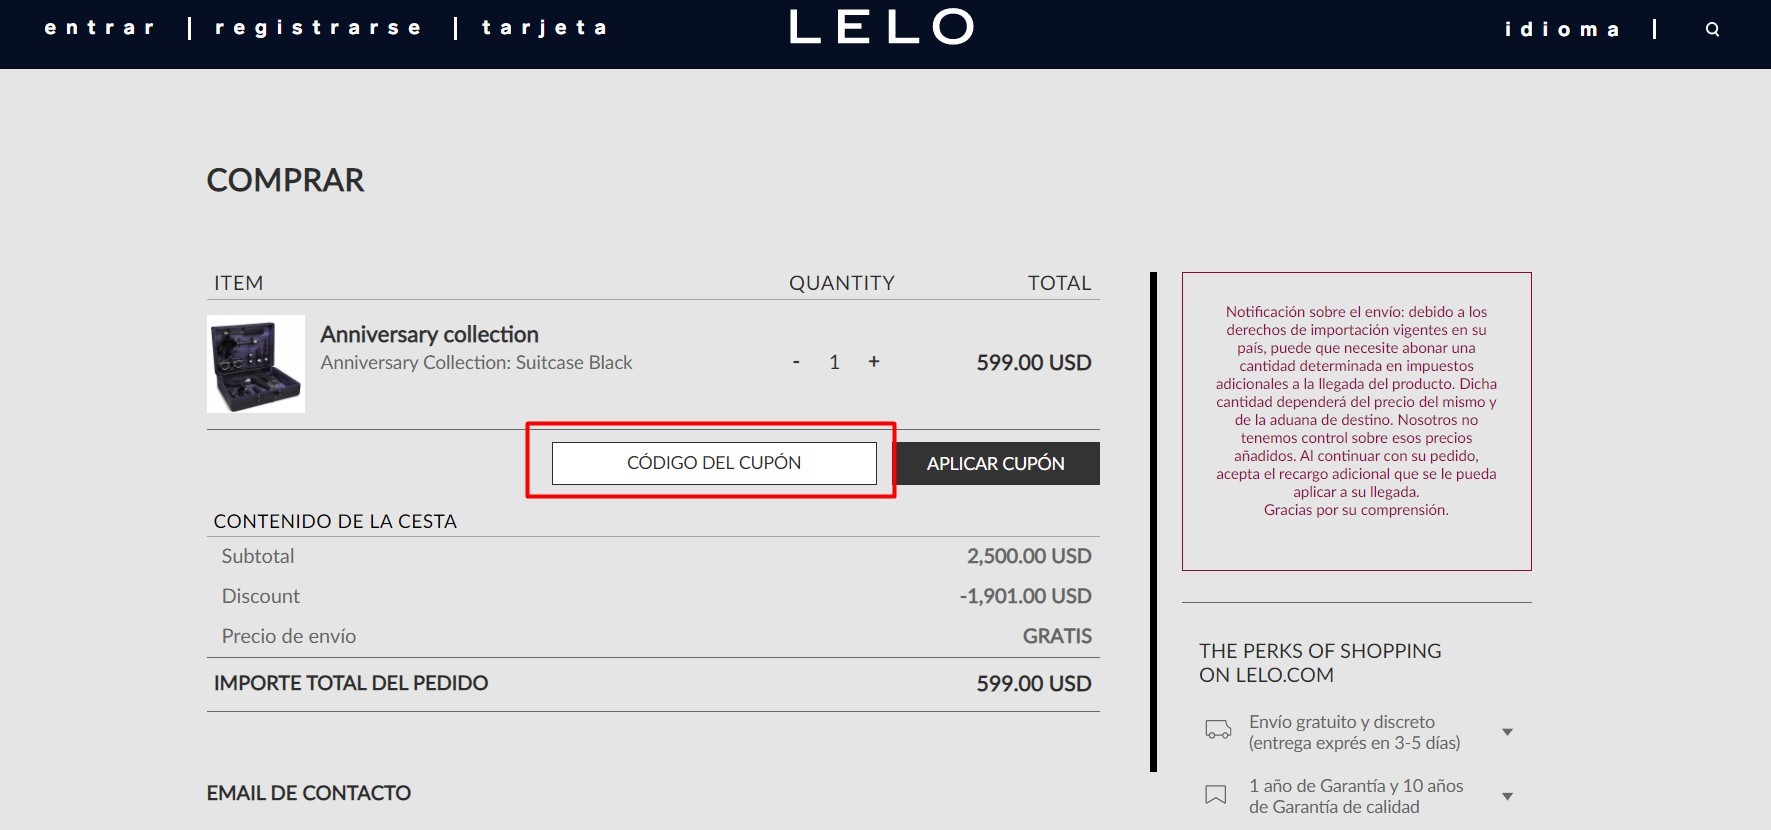Click the search magnifier icon

[x=1712, y=30]
